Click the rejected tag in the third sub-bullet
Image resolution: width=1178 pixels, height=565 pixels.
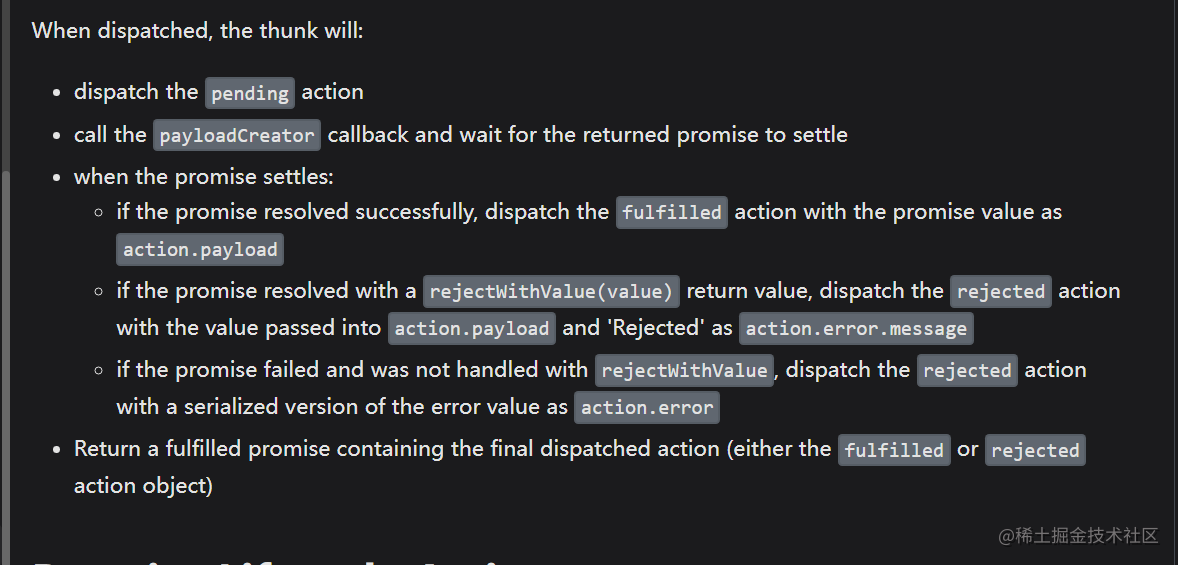tap(968, 370)
